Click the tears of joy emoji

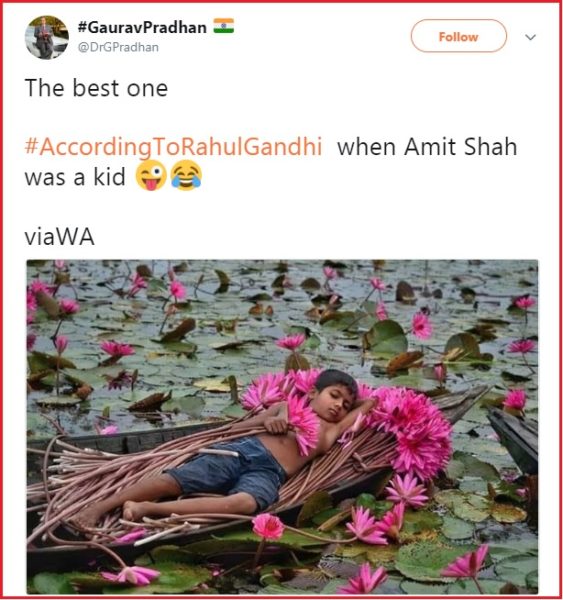(186, 176)
